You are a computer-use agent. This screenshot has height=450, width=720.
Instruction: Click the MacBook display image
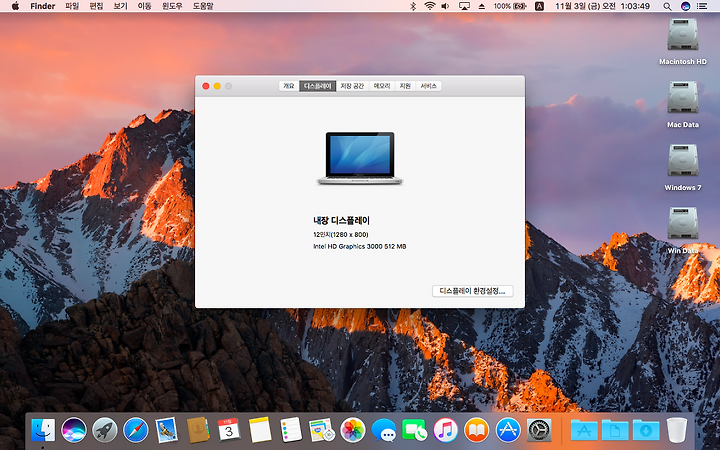tap(360, 158)
